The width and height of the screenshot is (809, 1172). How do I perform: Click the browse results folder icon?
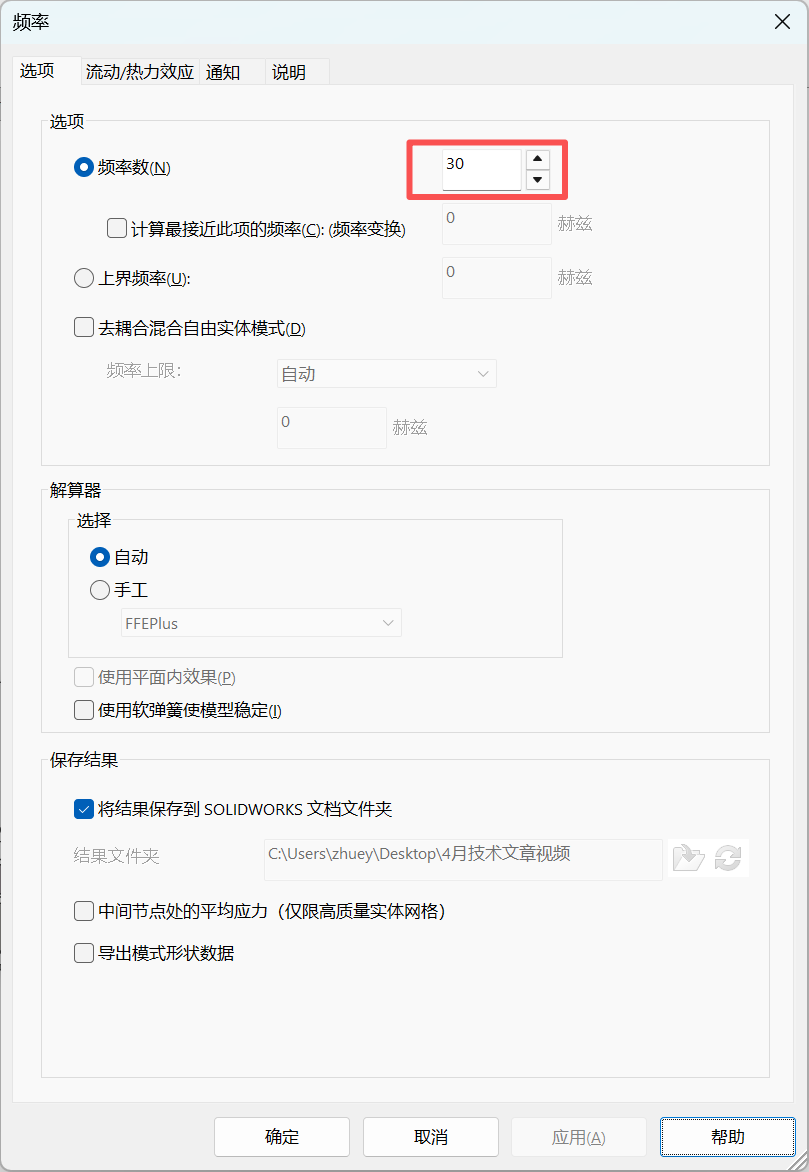[687, 858]
